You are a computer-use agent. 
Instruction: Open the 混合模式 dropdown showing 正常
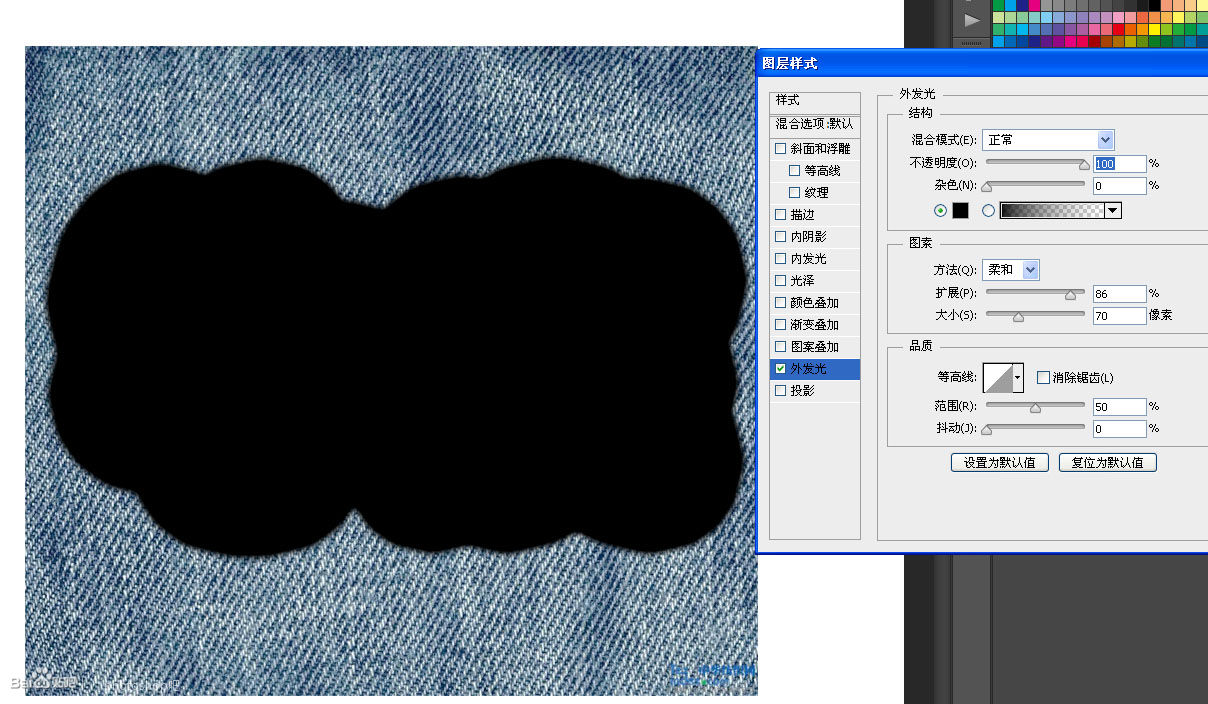tap(1048, 140)
